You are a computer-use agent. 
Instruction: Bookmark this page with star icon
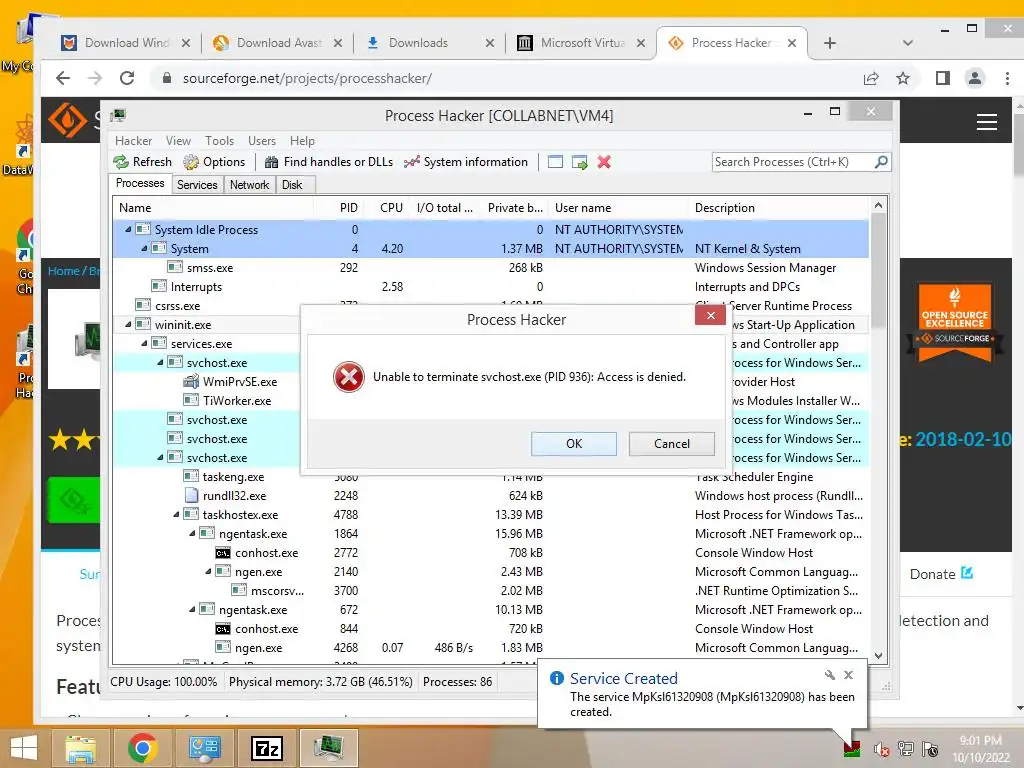[x=903, y=78]
